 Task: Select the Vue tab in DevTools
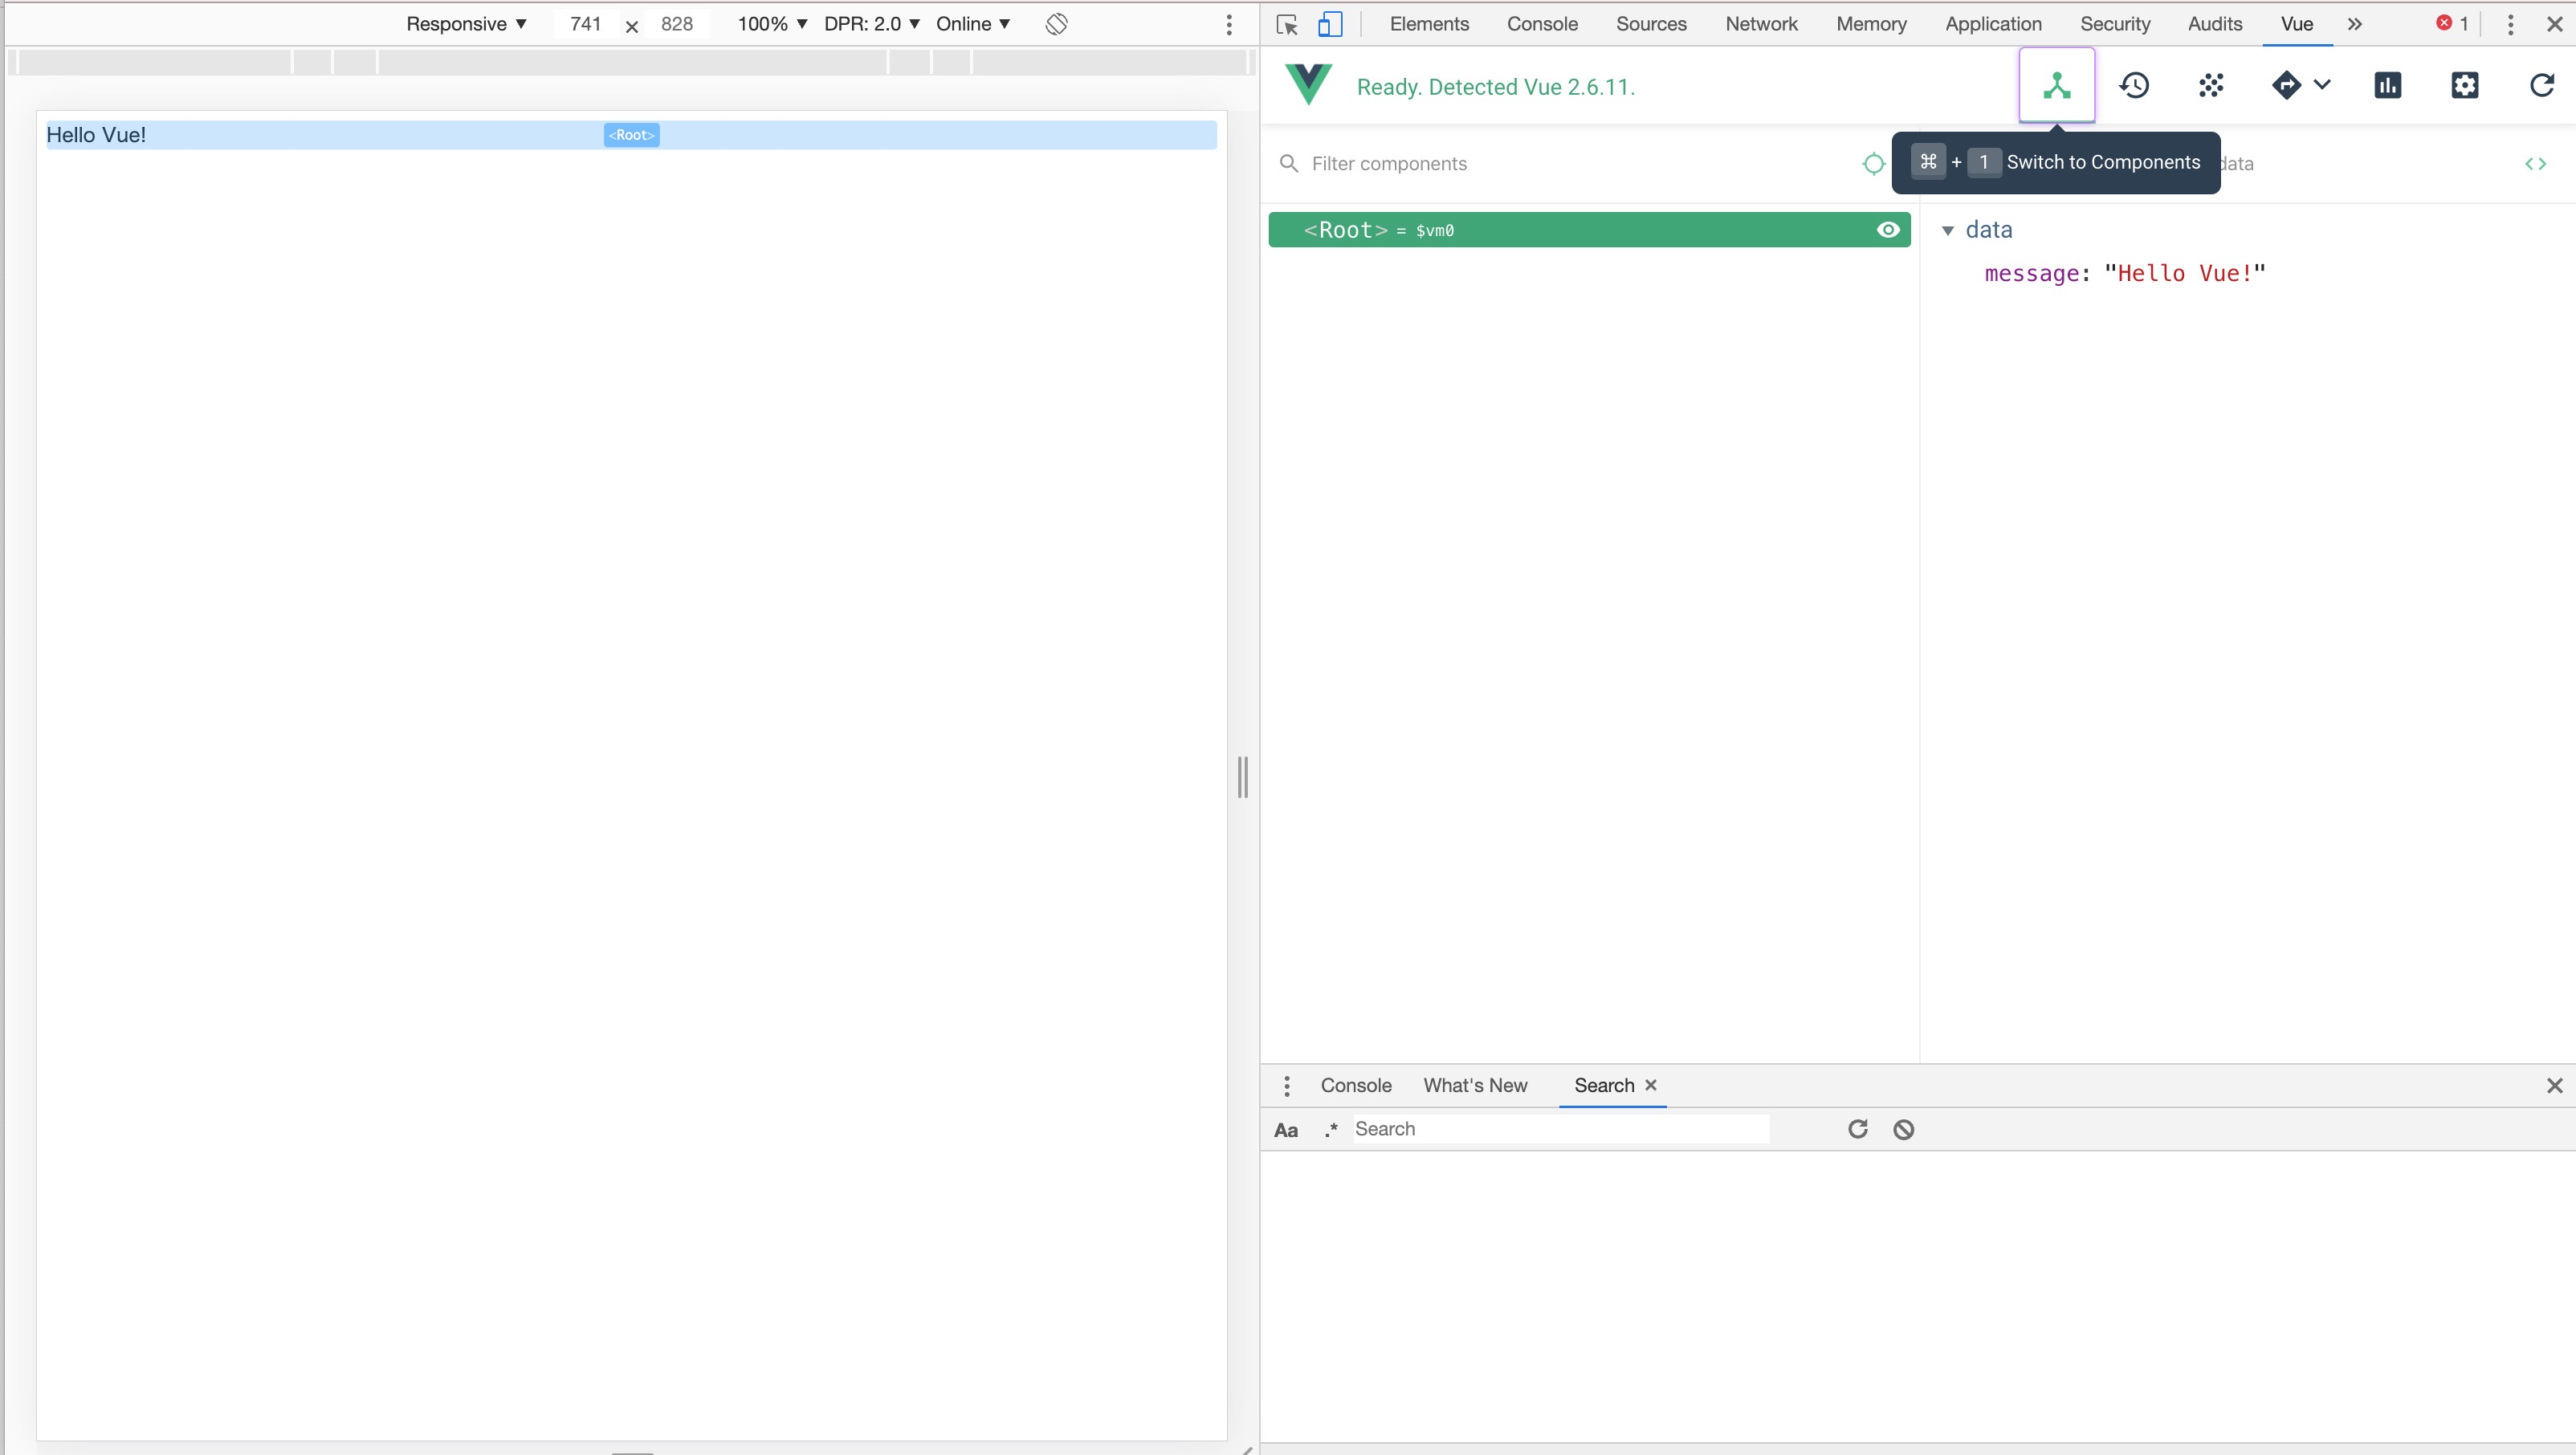pyautogui.click(x=2298, y=23)
